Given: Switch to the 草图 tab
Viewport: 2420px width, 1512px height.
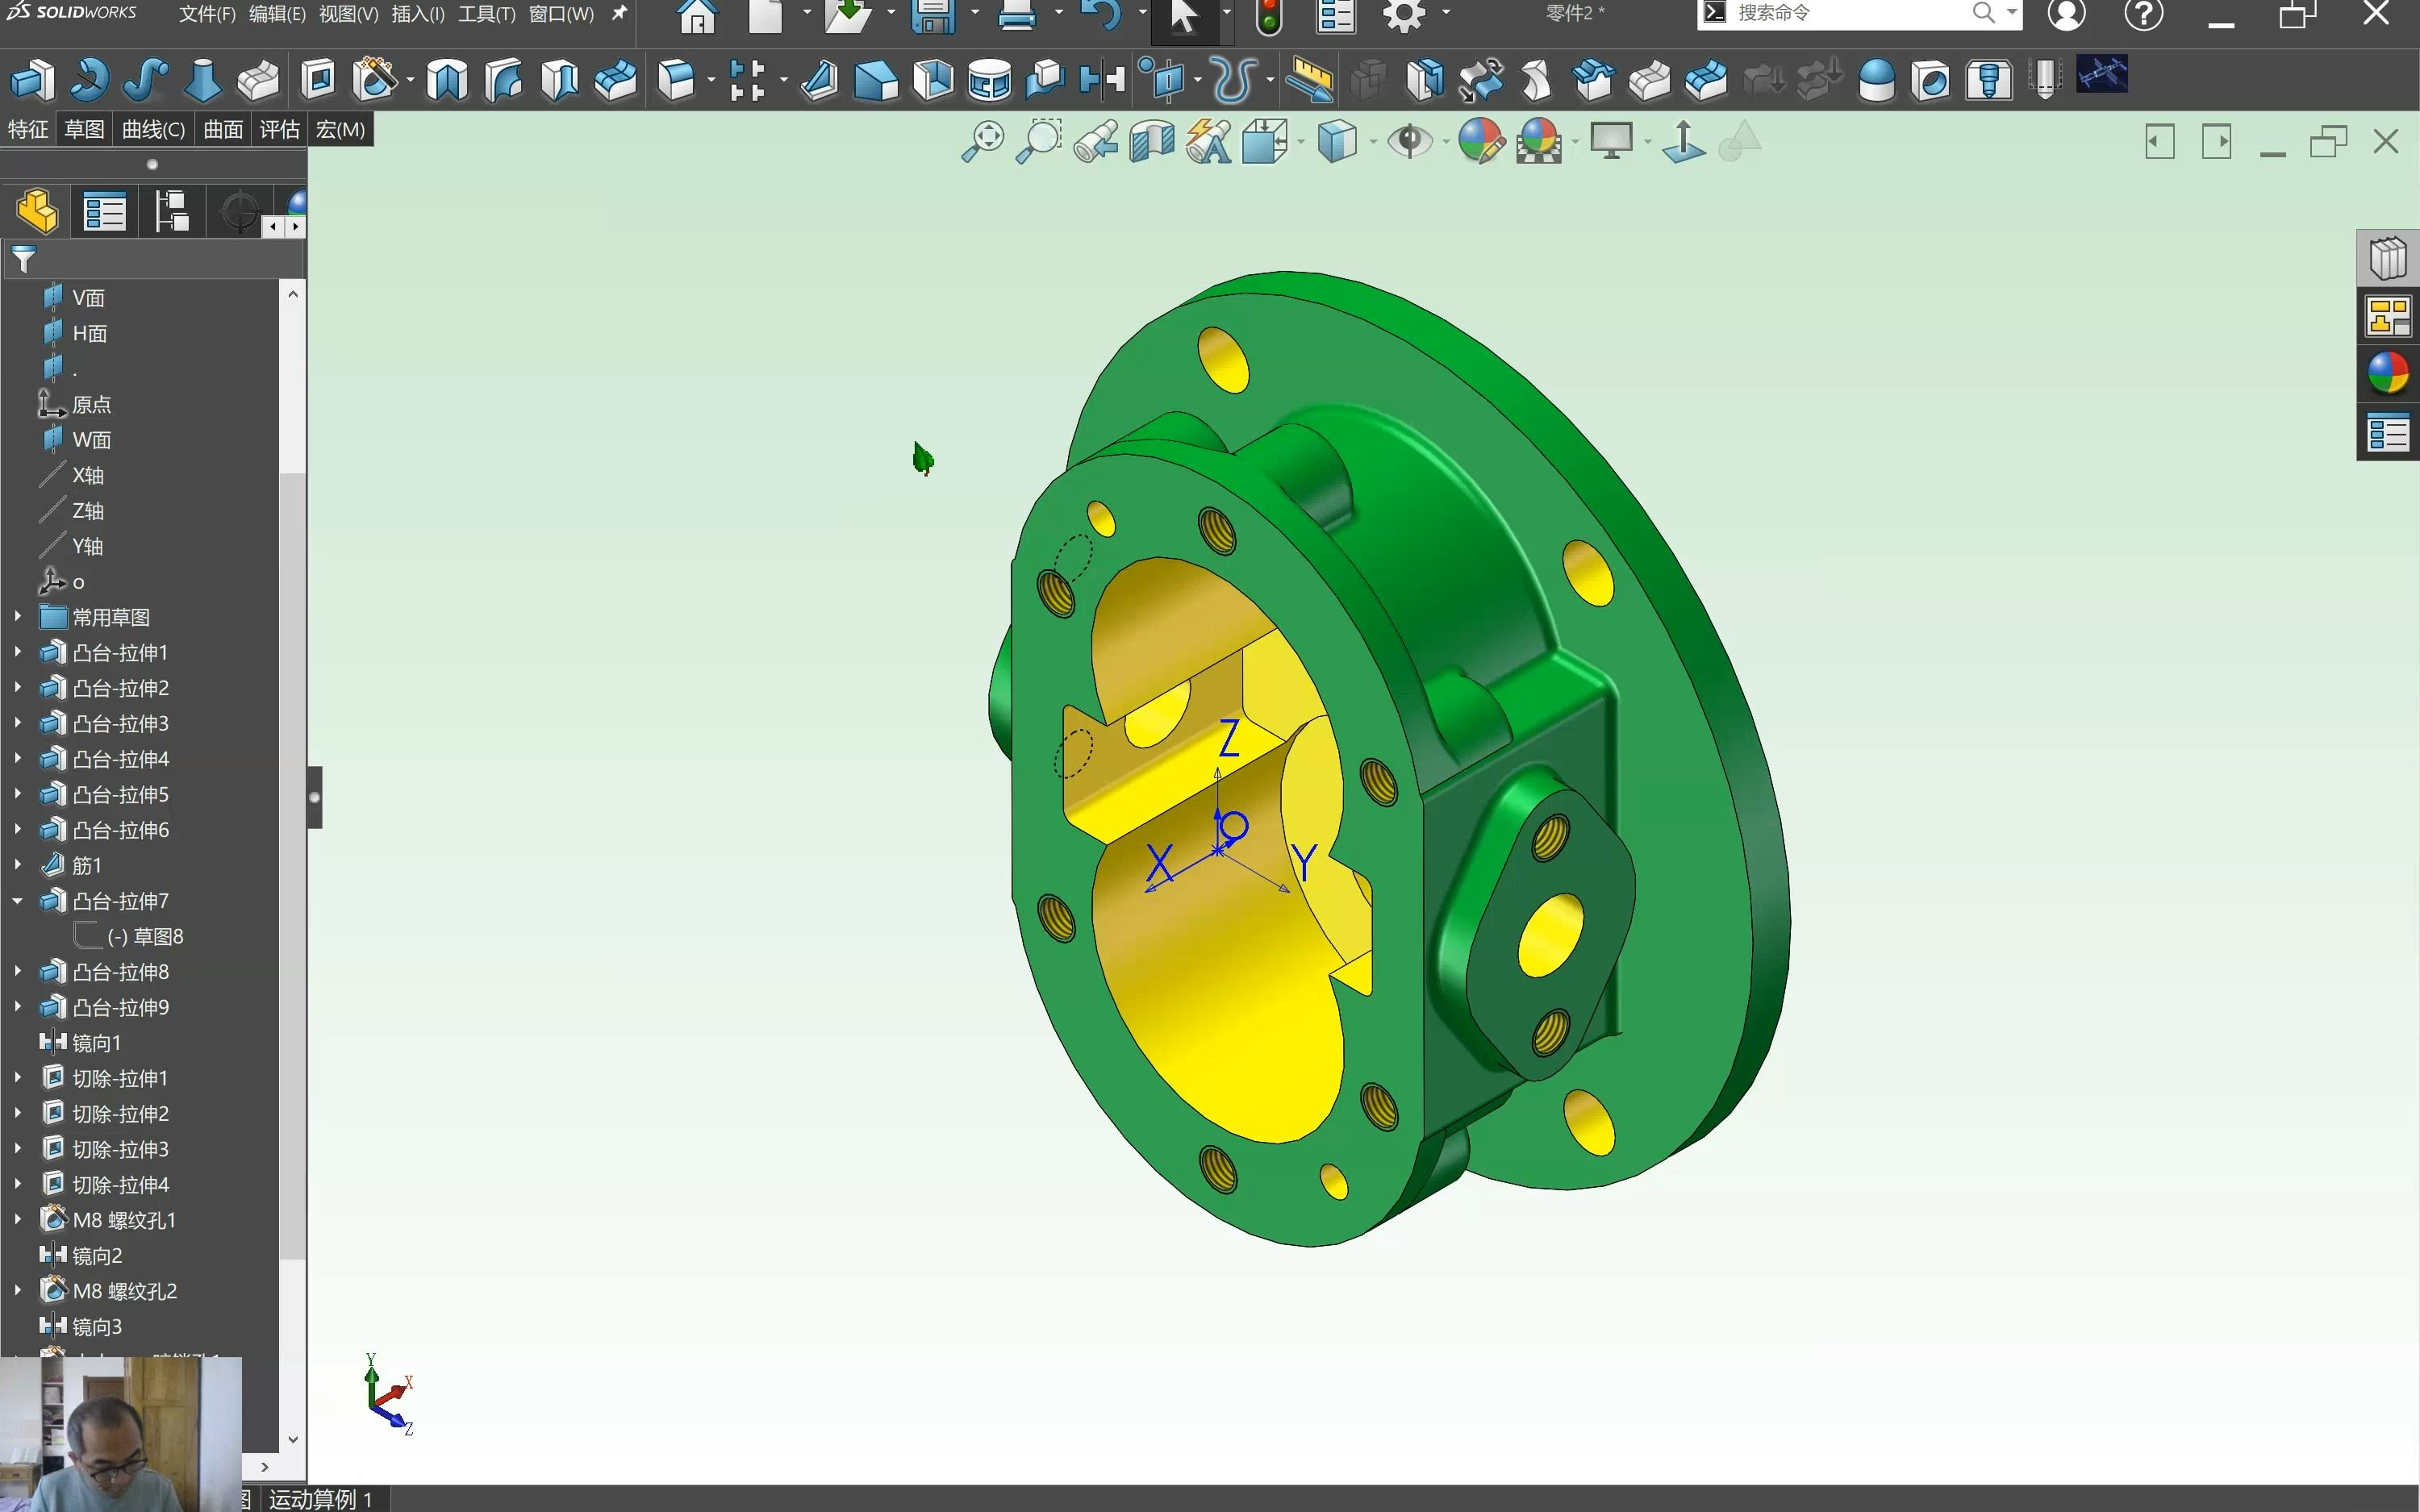Looking at the screenshot, I should pos(84,129).
